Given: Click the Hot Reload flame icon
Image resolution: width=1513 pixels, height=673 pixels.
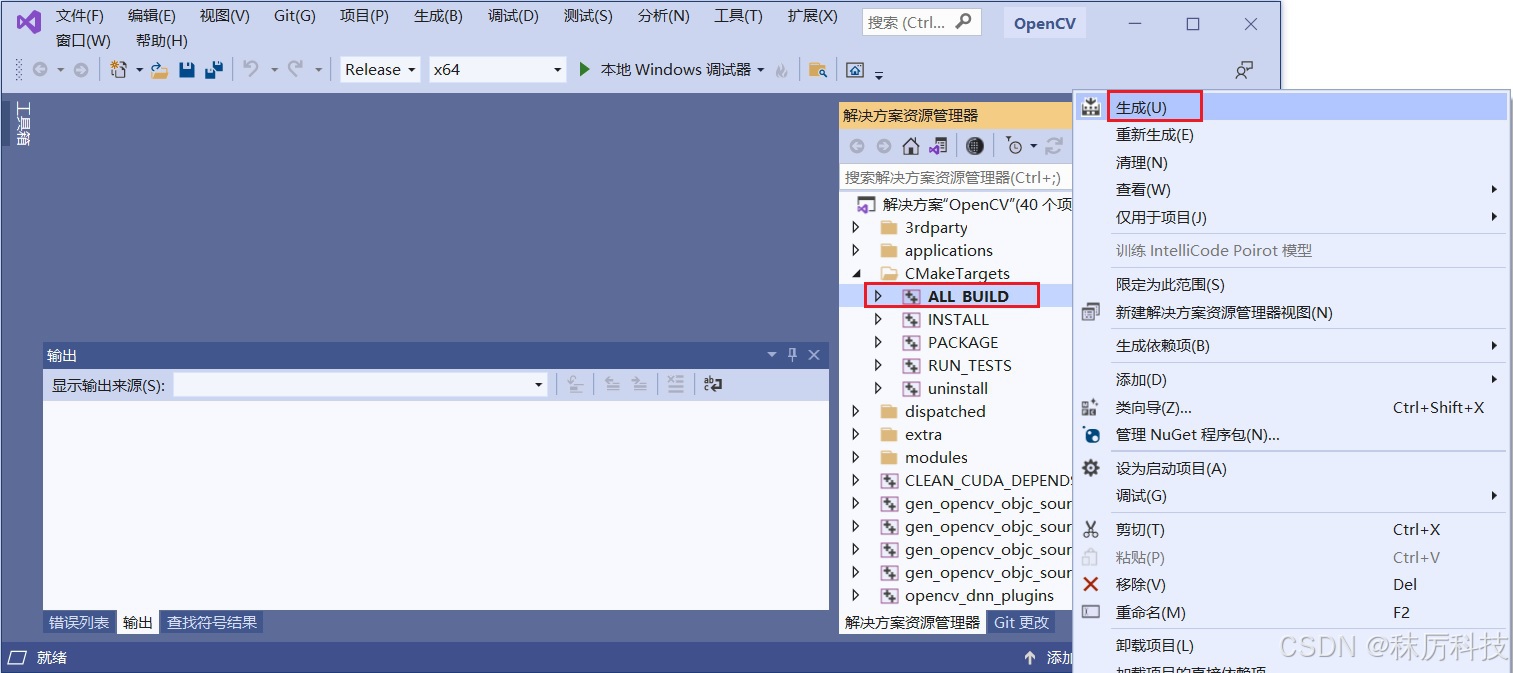Looking at the screenshot, I should 782,70.
